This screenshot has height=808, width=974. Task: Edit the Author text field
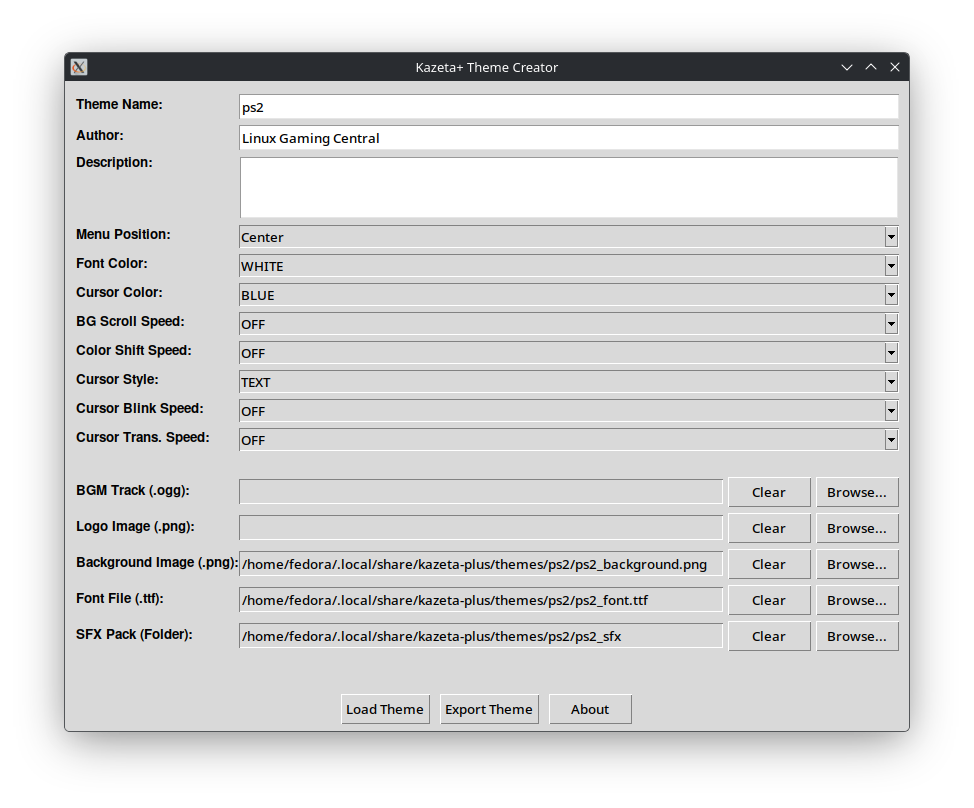coord(568,138)
